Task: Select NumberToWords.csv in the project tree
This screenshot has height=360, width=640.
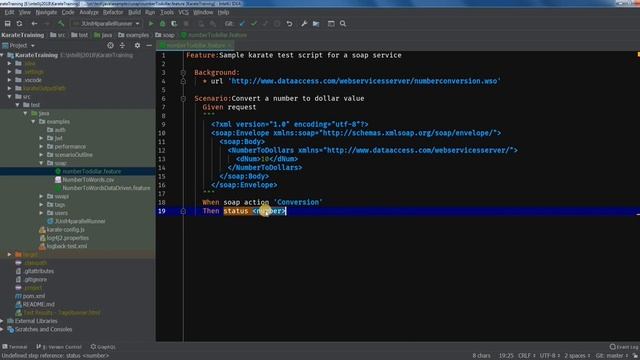Action: 88,180
